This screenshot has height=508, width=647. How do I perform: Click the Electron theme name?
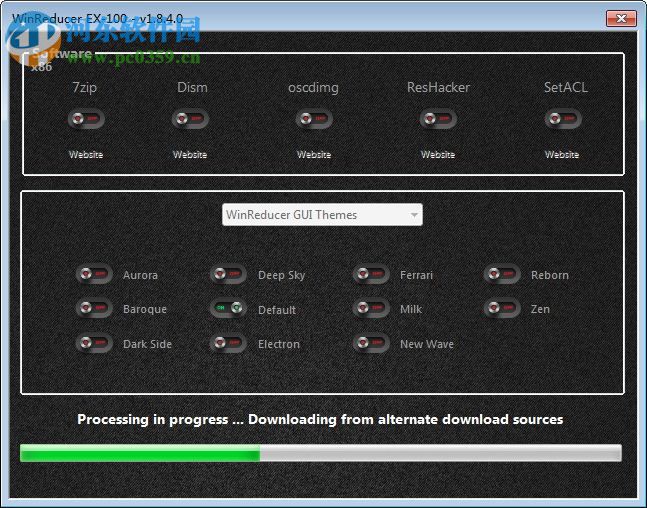[279, 344]
